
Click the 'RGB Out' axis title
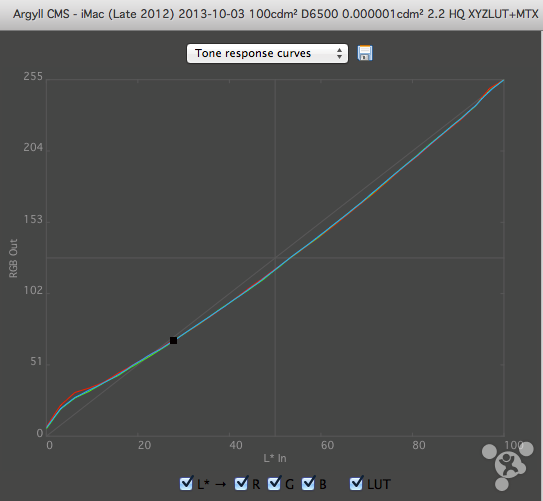pos(13,258)
